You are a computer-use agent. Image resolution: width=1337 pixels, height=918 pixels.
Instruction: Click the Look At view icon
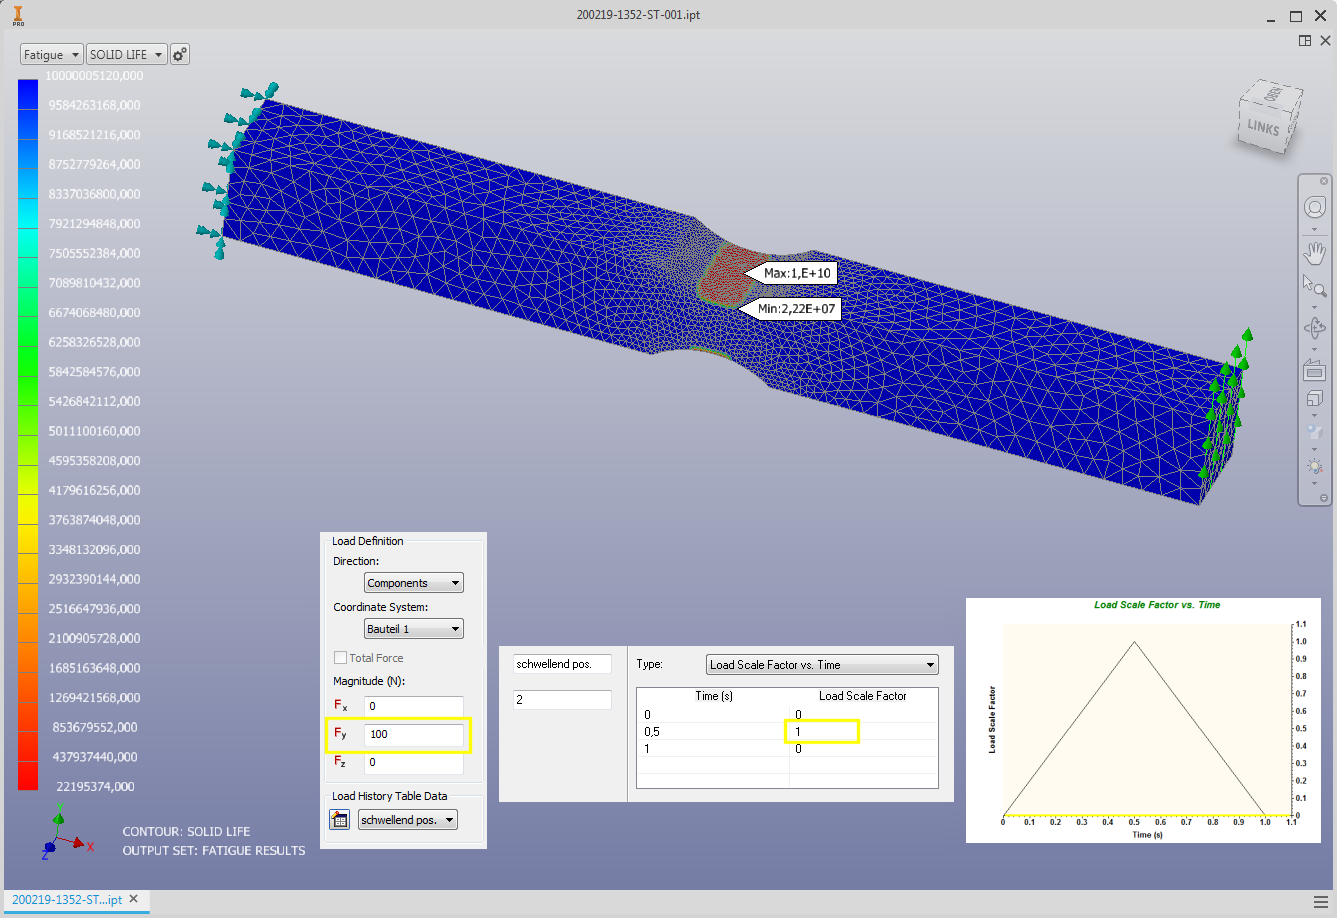(1314, 370)
